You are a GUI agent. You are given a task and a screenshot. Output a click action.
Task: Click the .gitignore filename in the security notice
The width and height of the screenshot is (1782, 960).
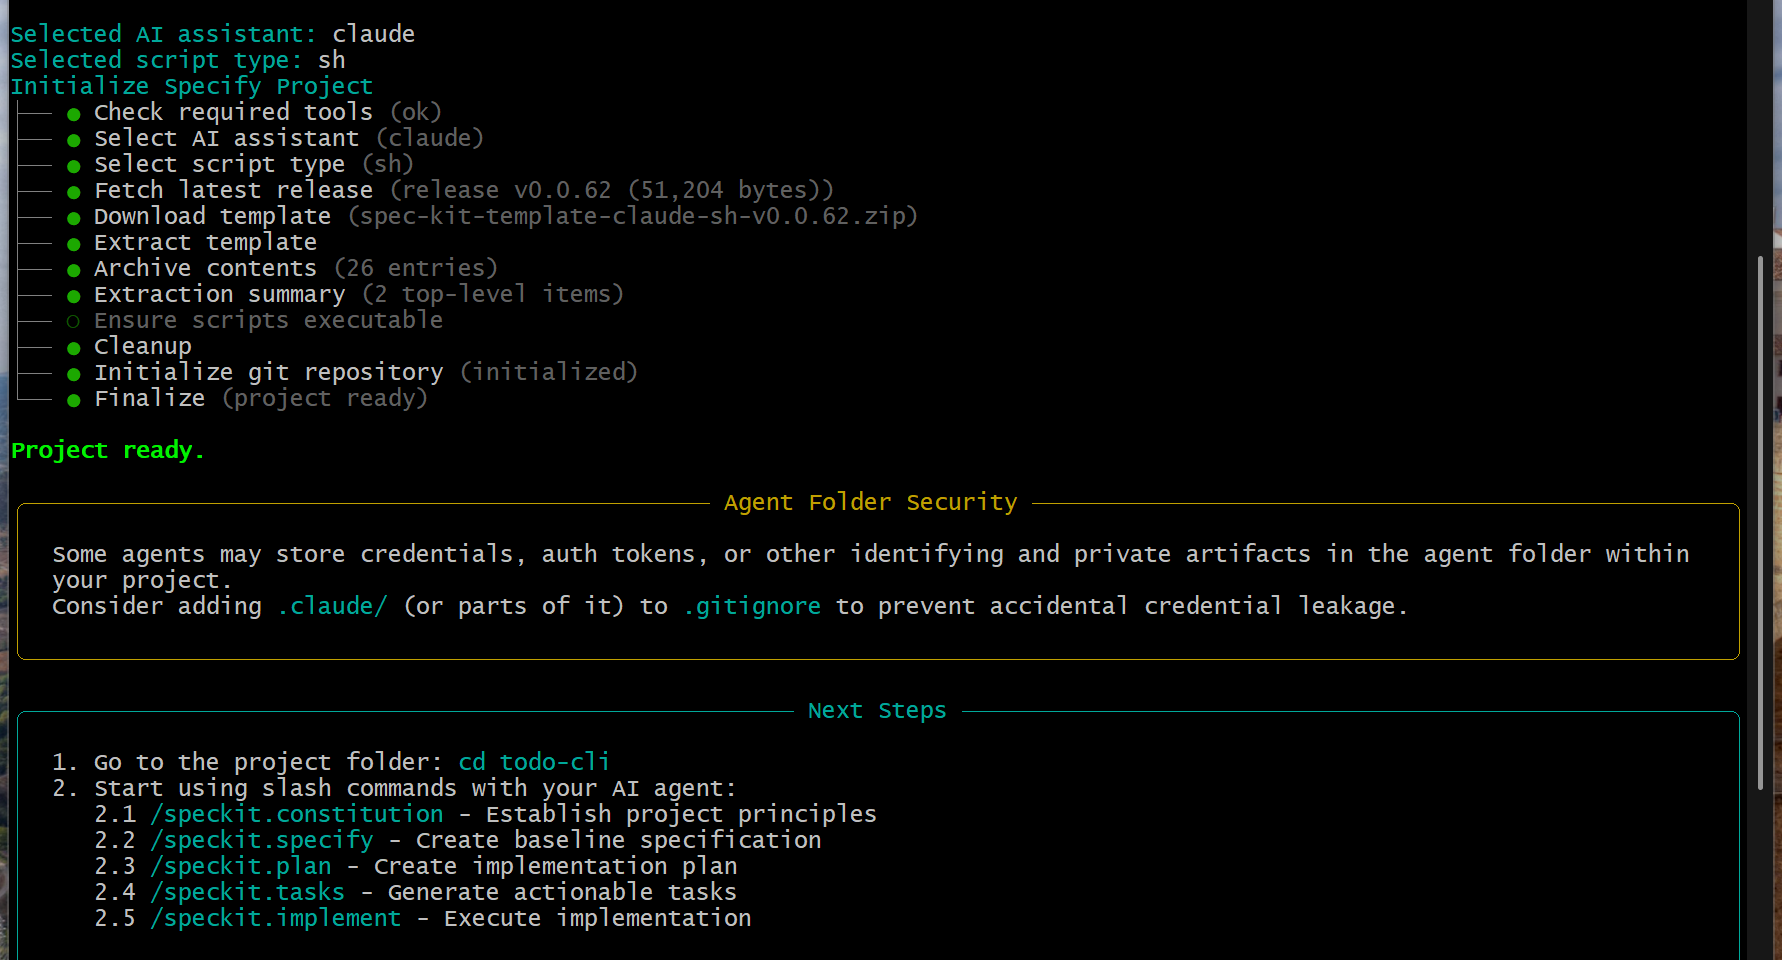[752, 606]
